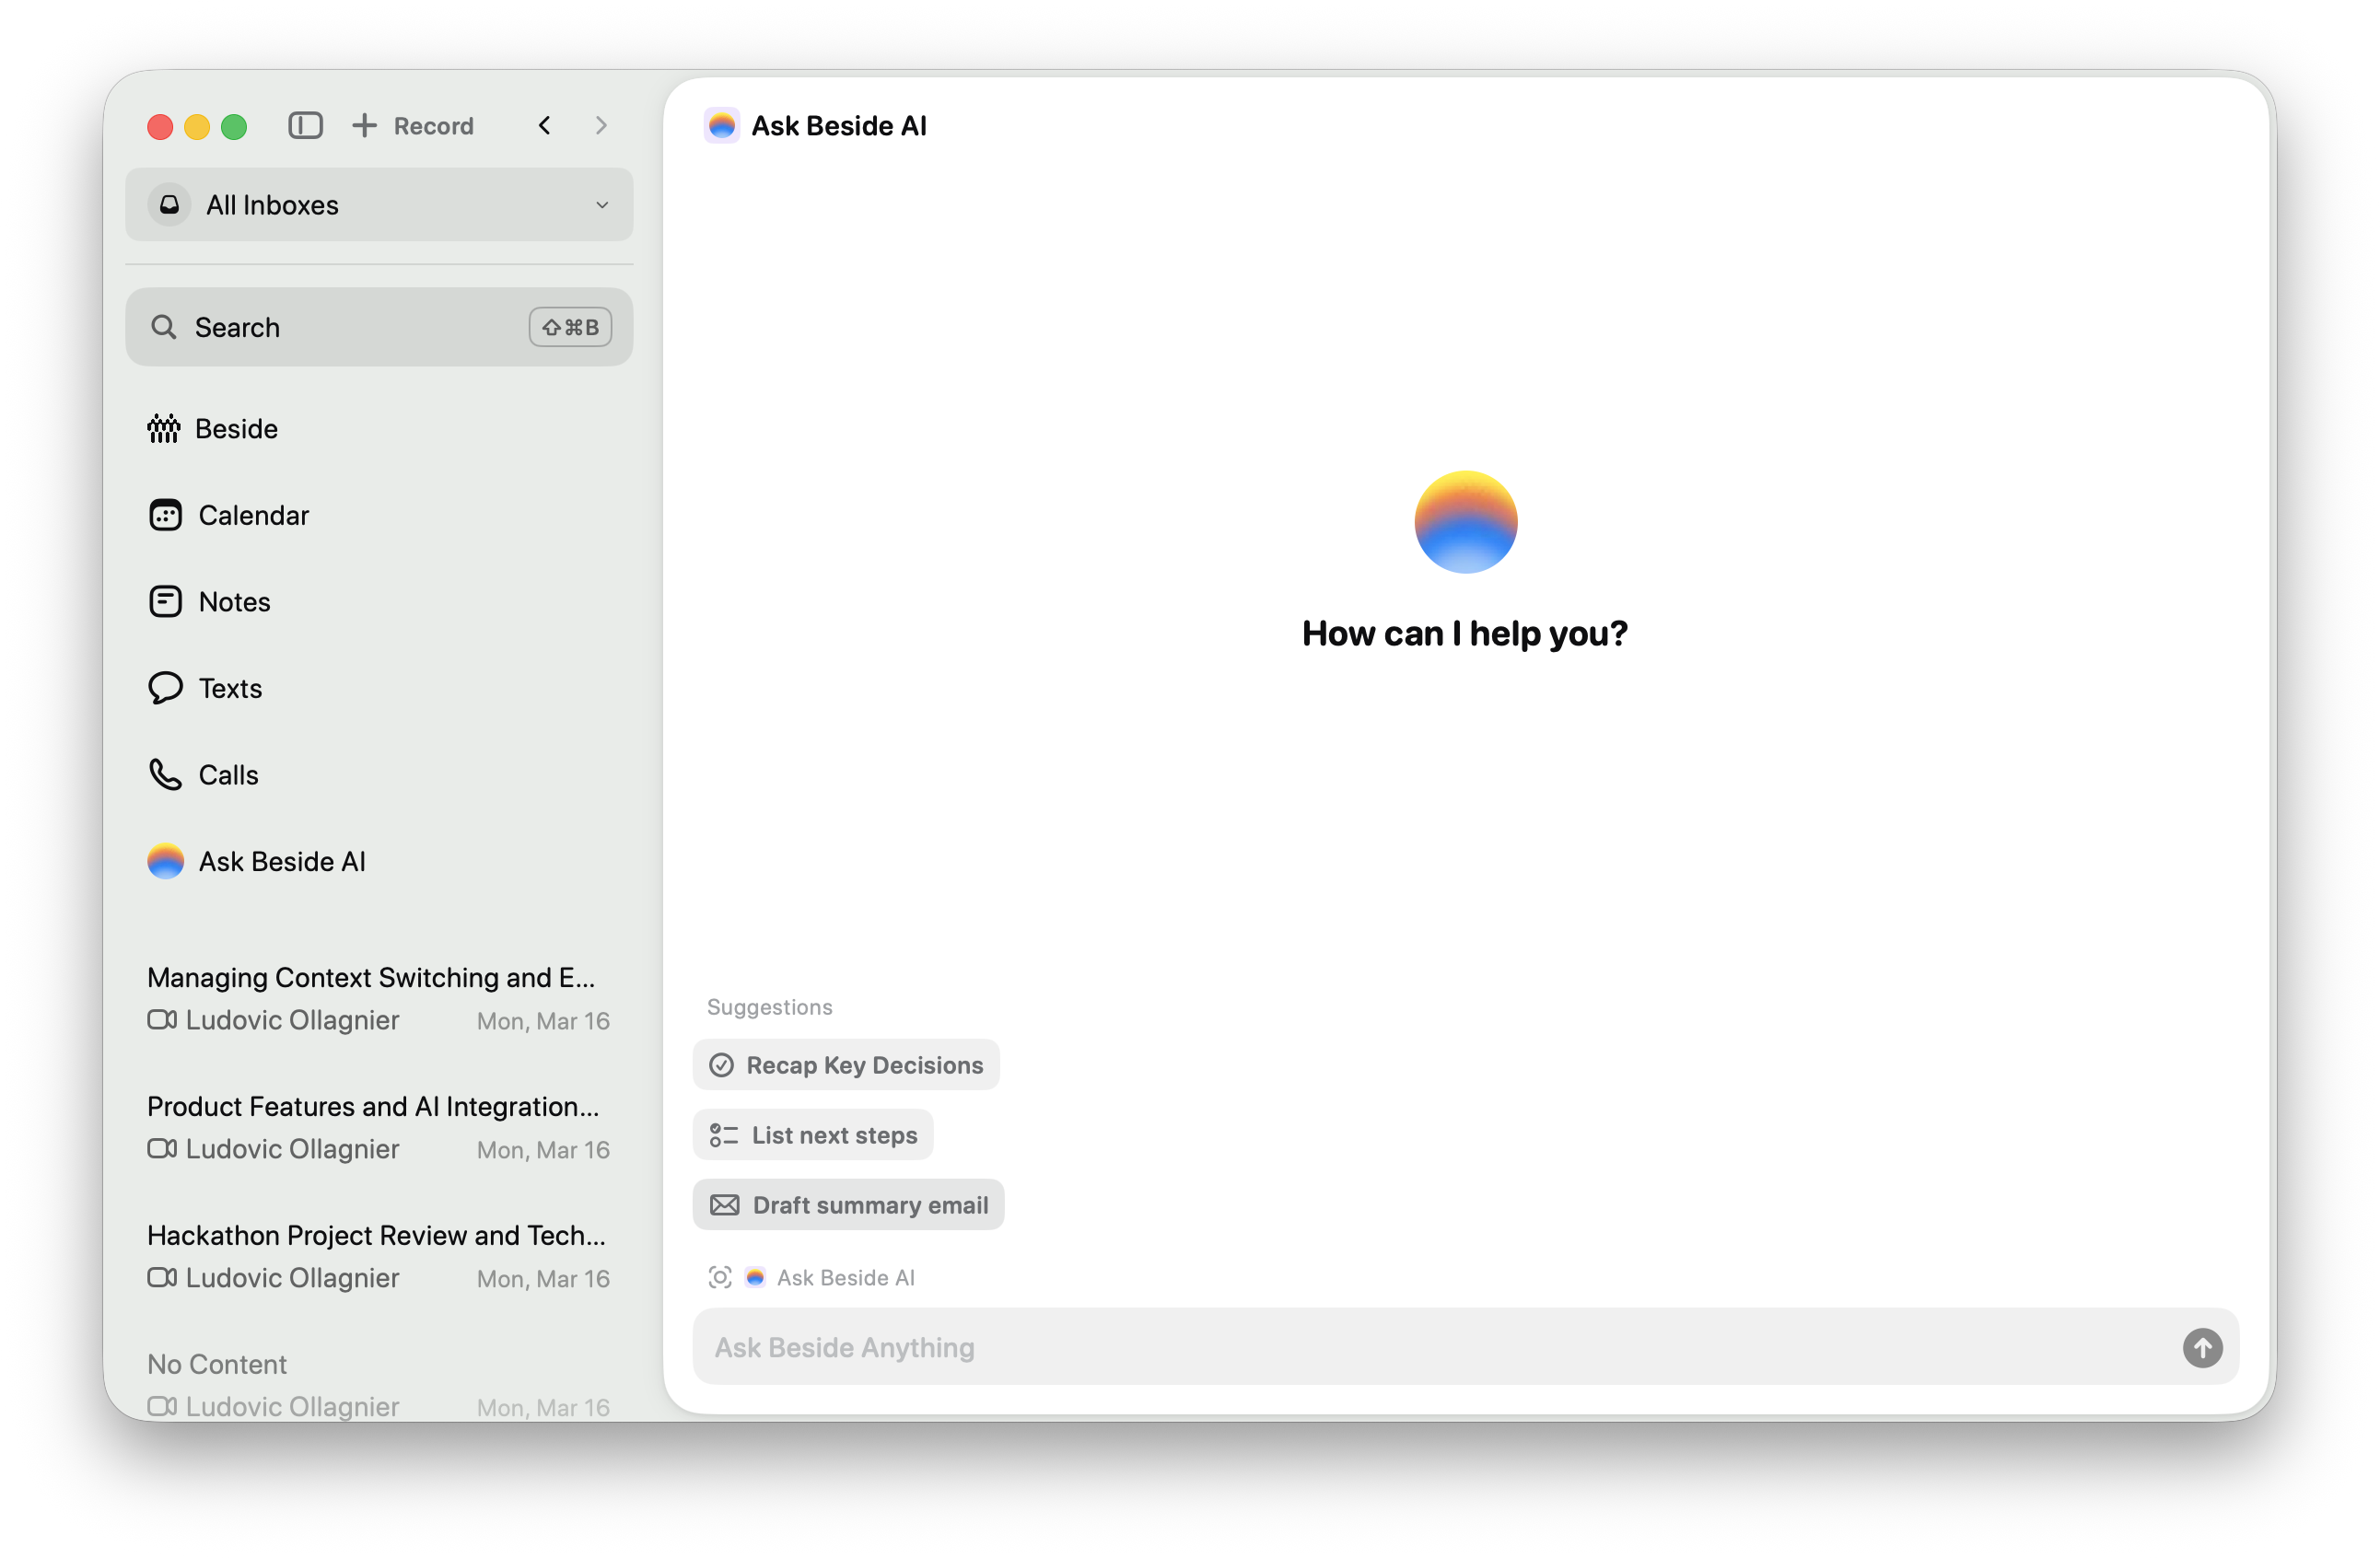Click the plus Record button

pyautogui.click(x=413, y=125)
